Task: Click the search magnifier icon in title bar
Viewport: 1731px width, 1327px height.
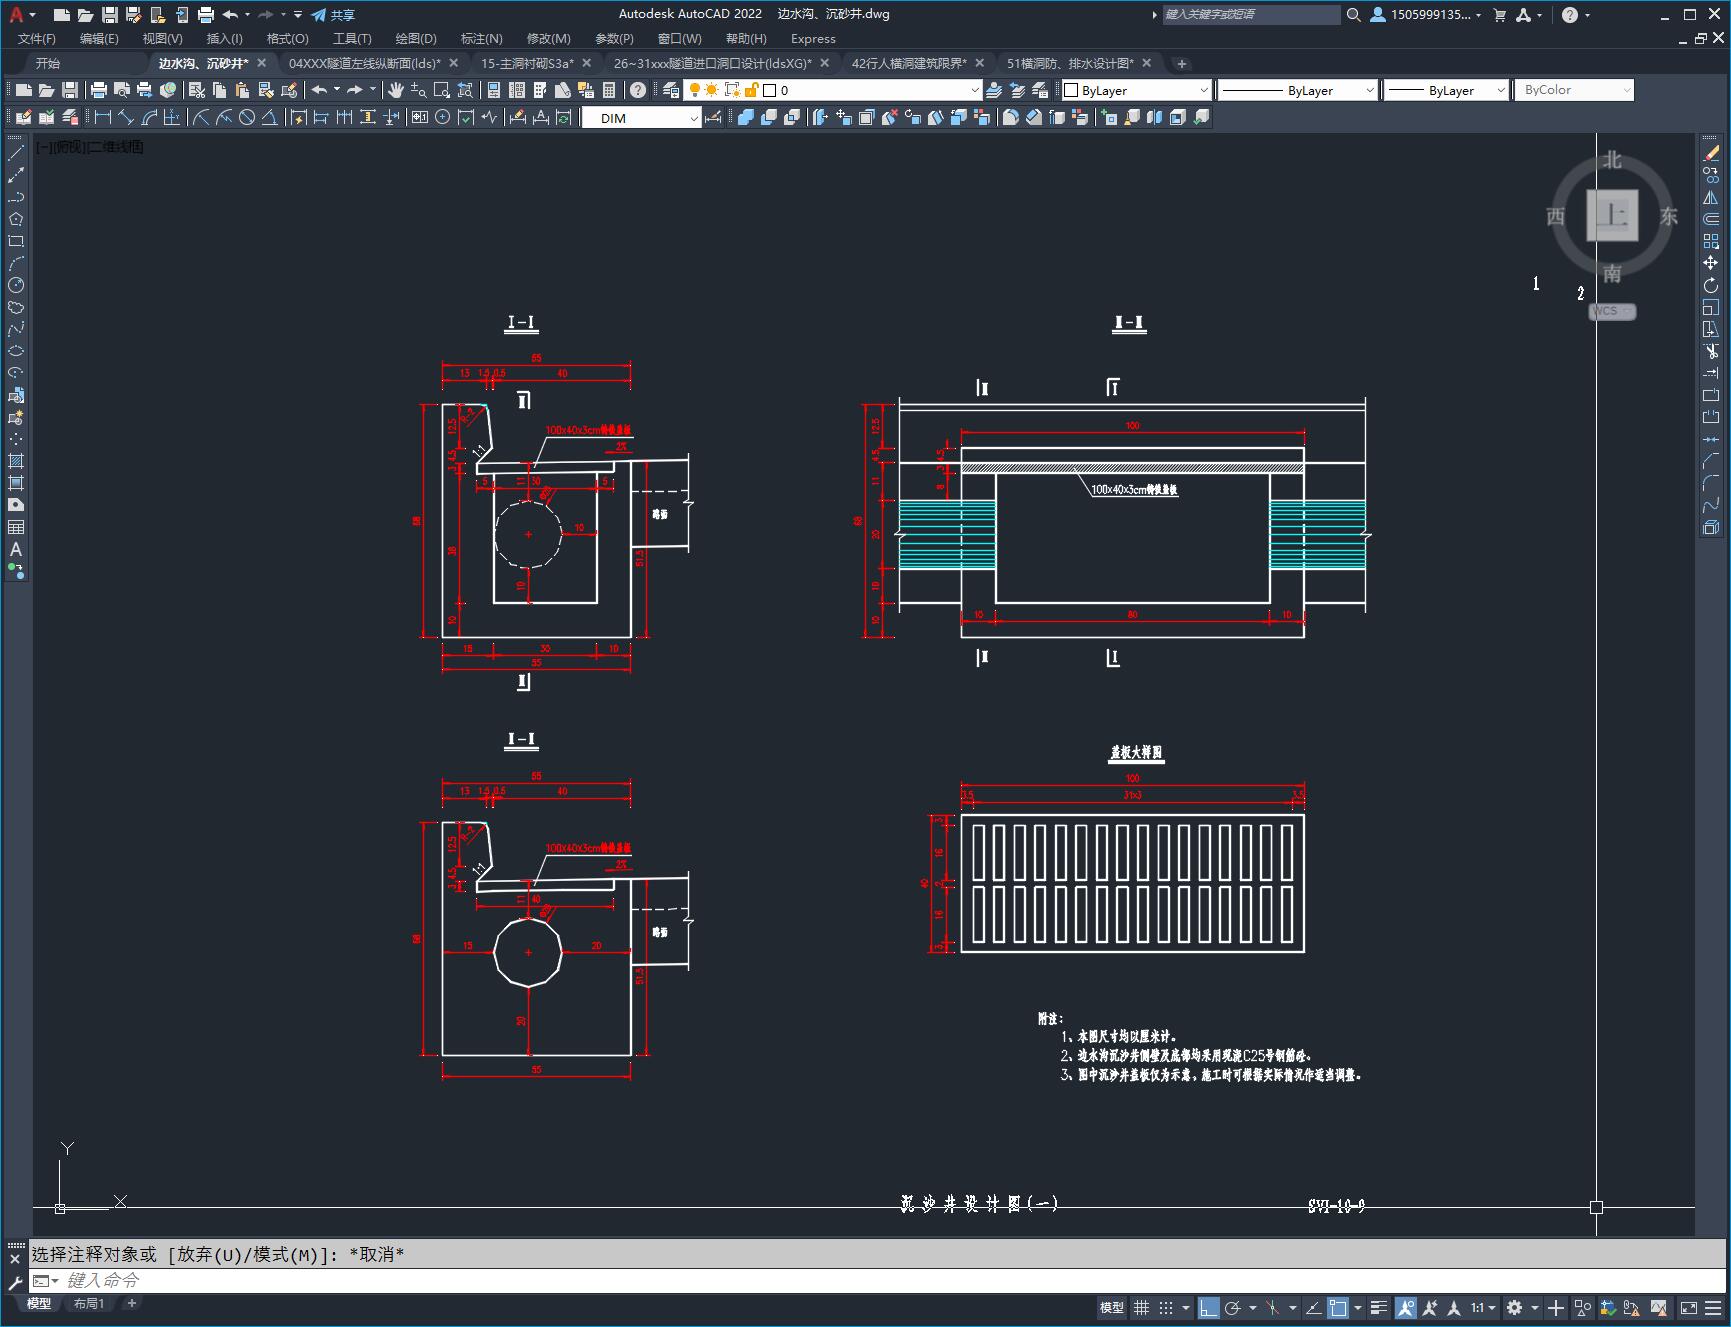Action: pos(1353,14)
